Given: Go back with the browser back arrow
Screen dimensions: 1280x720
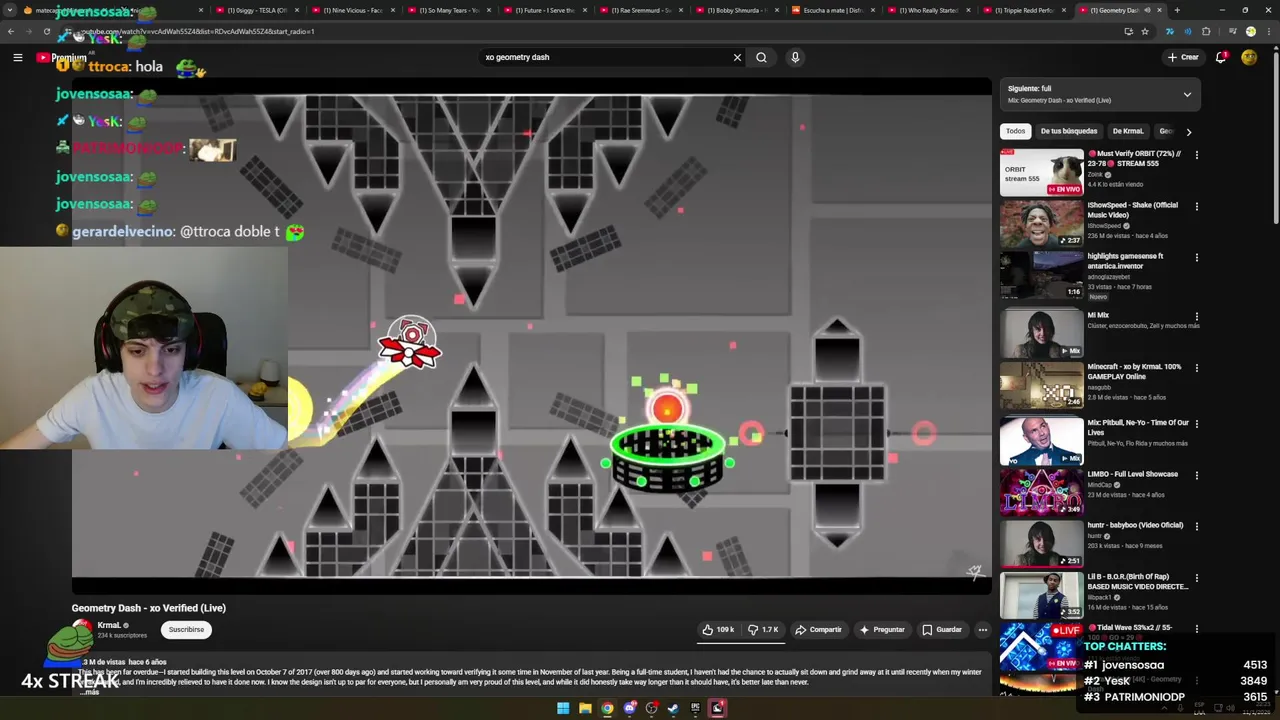Looking at the screenshot, I should tap(11, 31).
